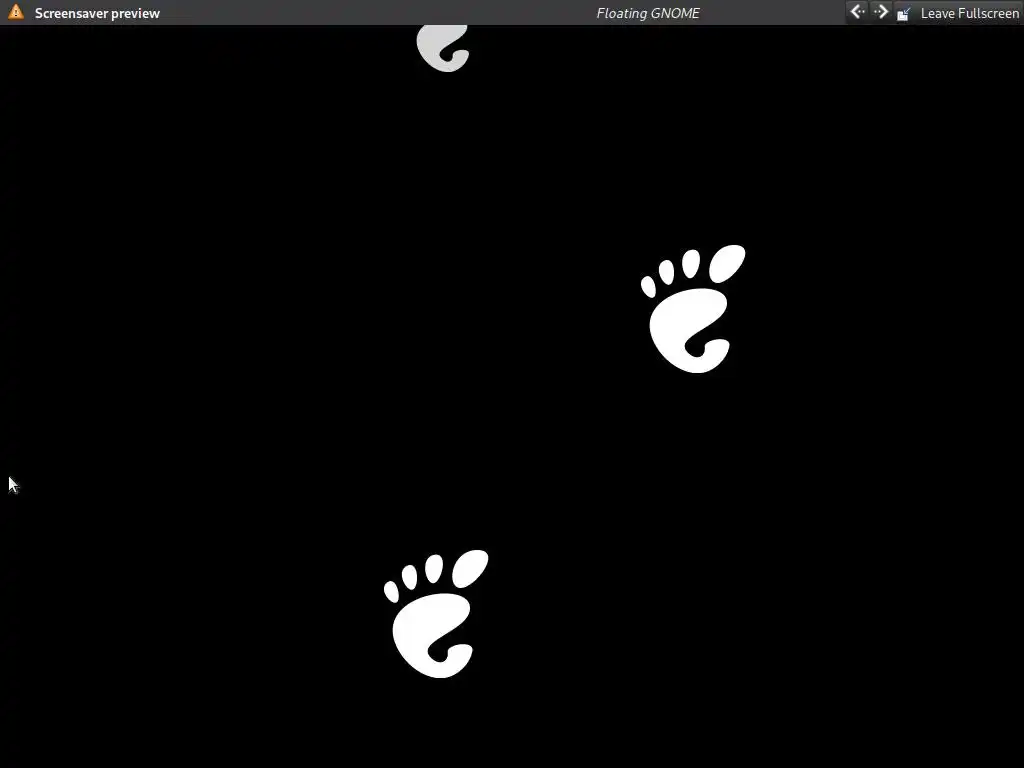Click the orange warning icon

[x=16, y=12]
